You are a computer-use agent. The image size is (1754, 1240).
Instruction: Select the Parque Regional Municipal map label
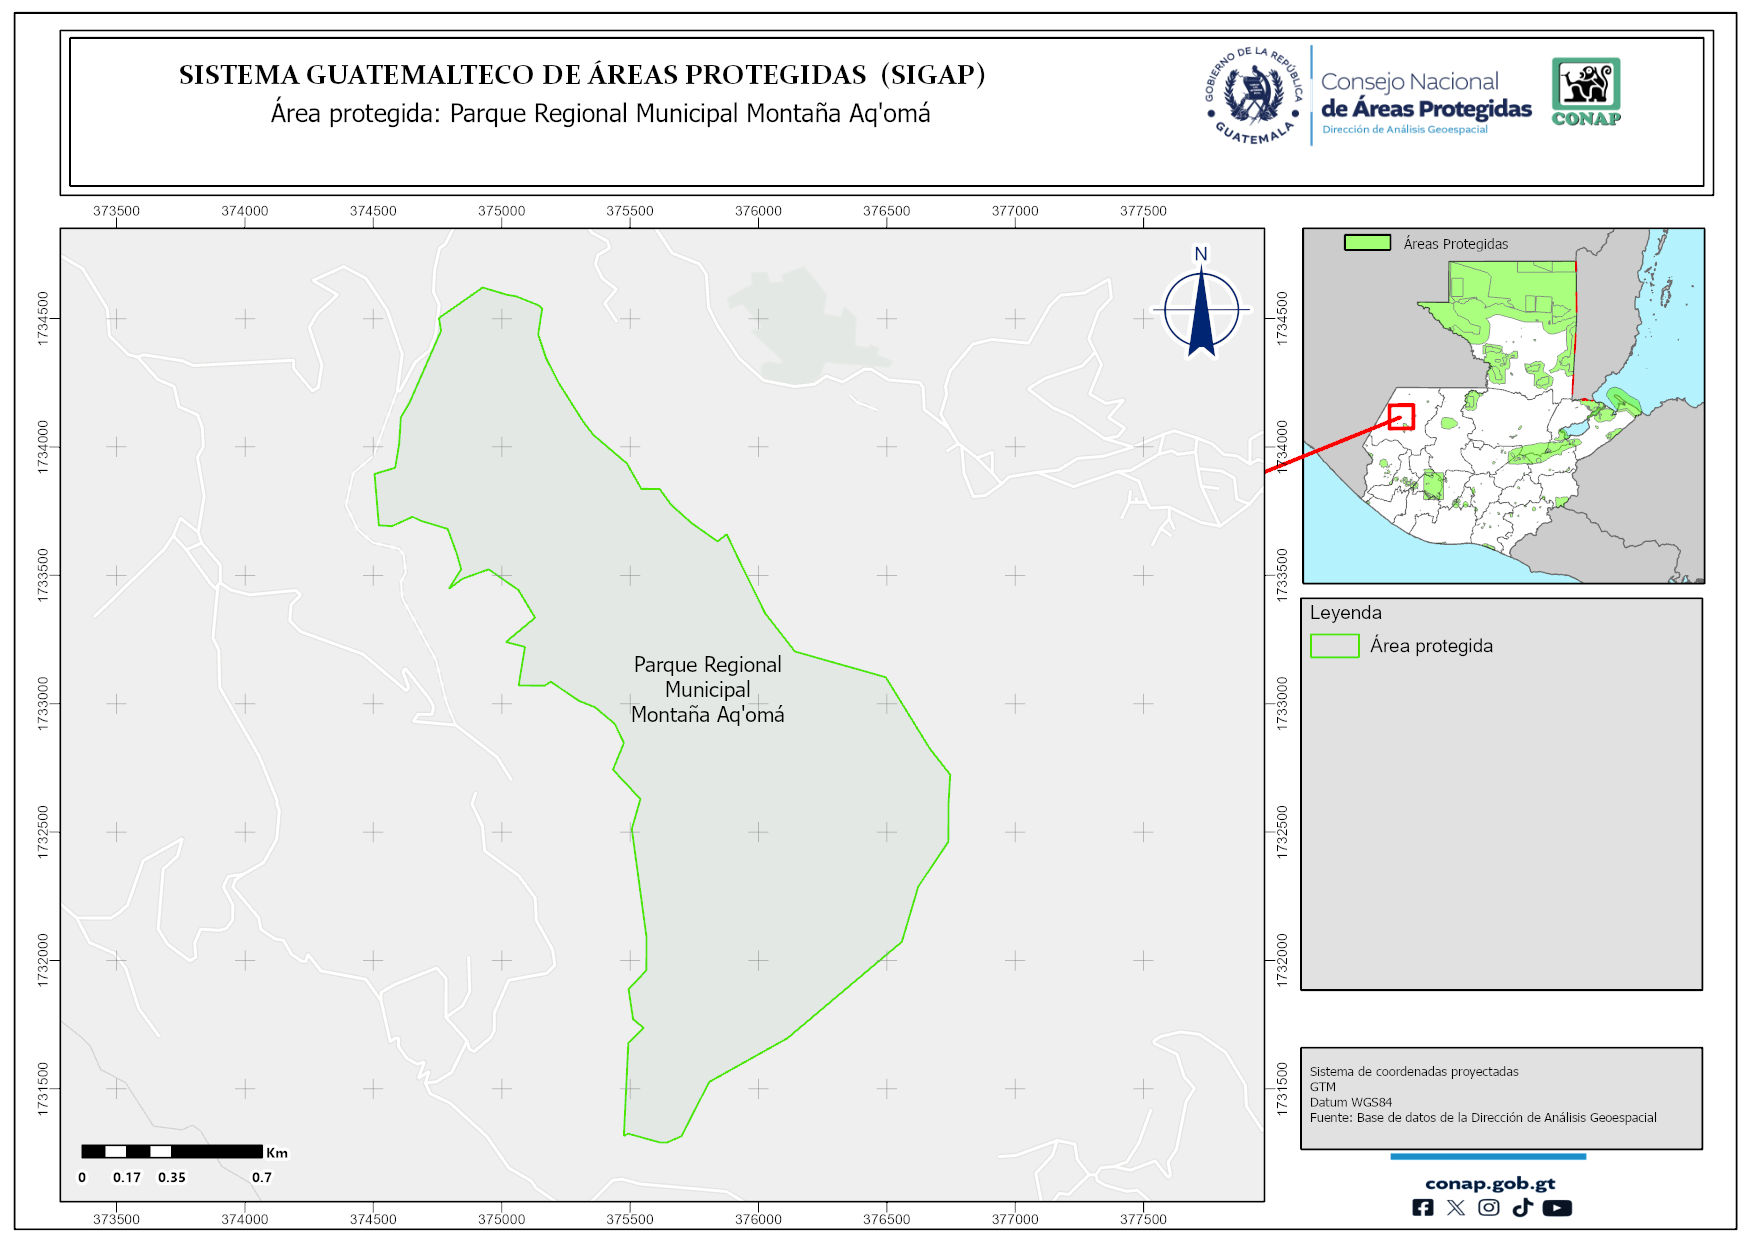pos(707,690)
